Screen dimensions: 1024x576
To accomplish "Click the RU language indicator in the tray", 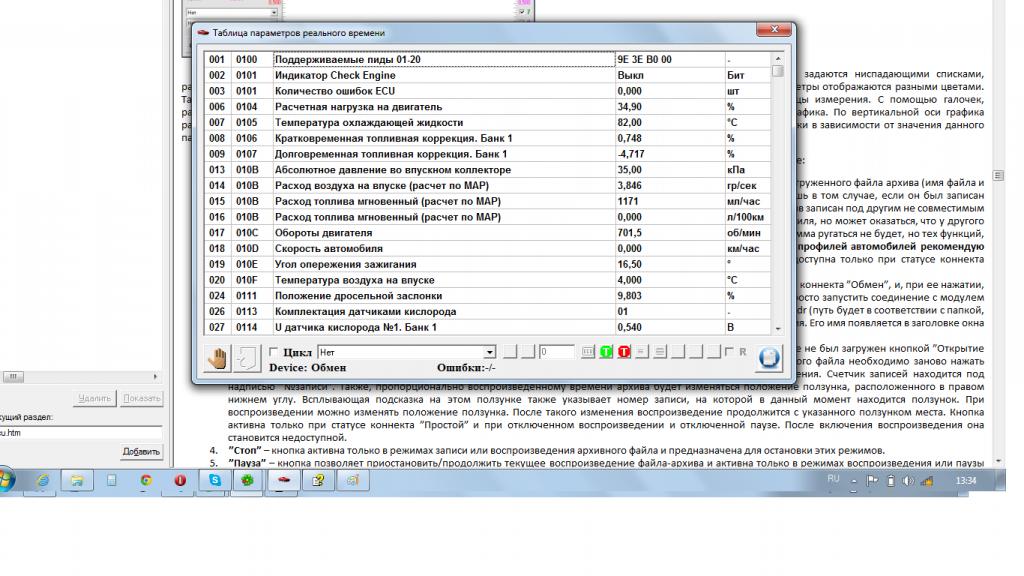I will 834,480.
